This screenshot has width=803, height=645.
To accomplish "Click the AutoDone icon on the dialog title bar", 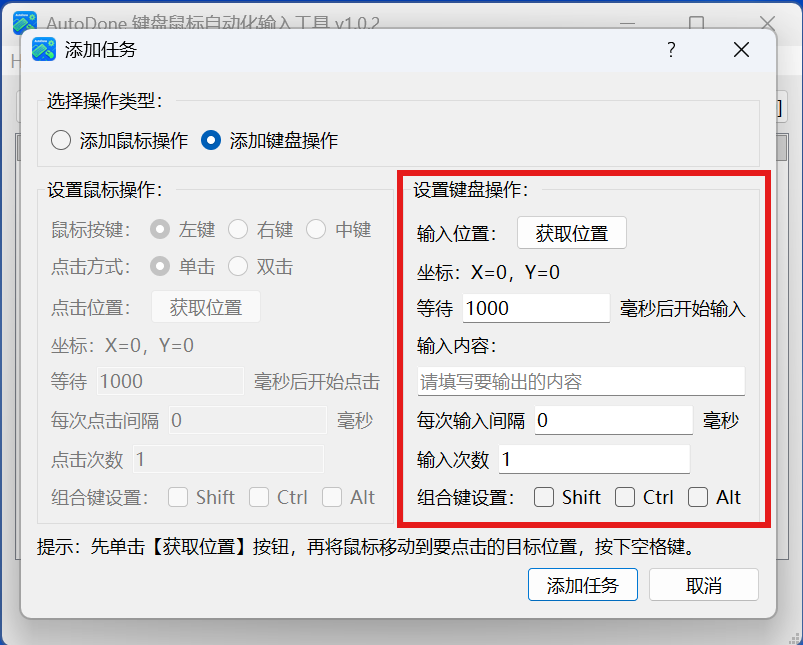I will [42, 49].
